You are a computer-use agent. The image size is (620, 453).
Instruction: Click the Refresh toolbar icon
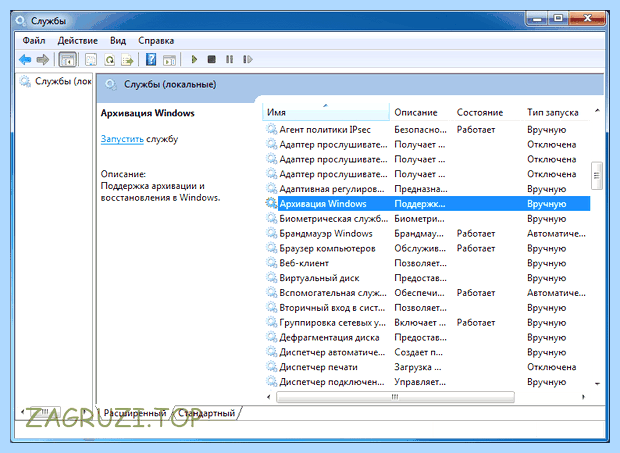click(109, 60)
